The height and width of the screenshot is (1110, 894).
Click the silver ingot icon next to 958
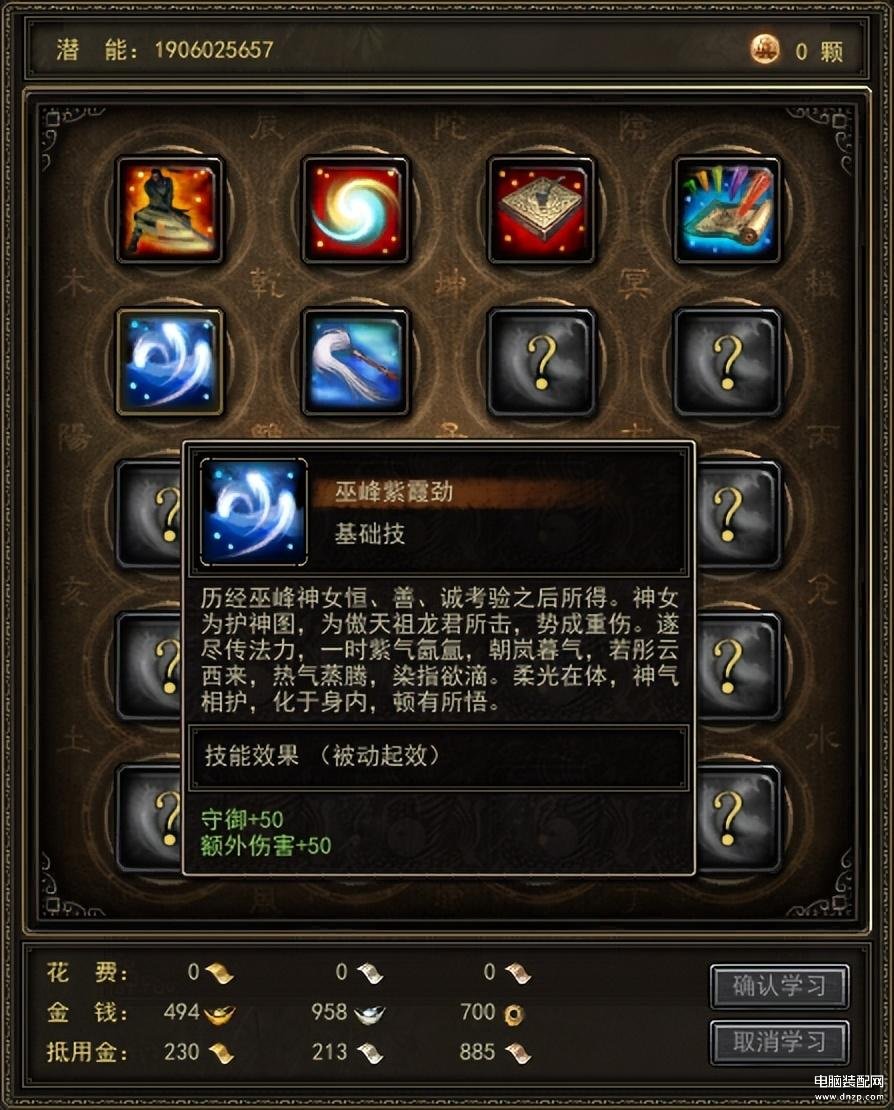[369, 1014]
